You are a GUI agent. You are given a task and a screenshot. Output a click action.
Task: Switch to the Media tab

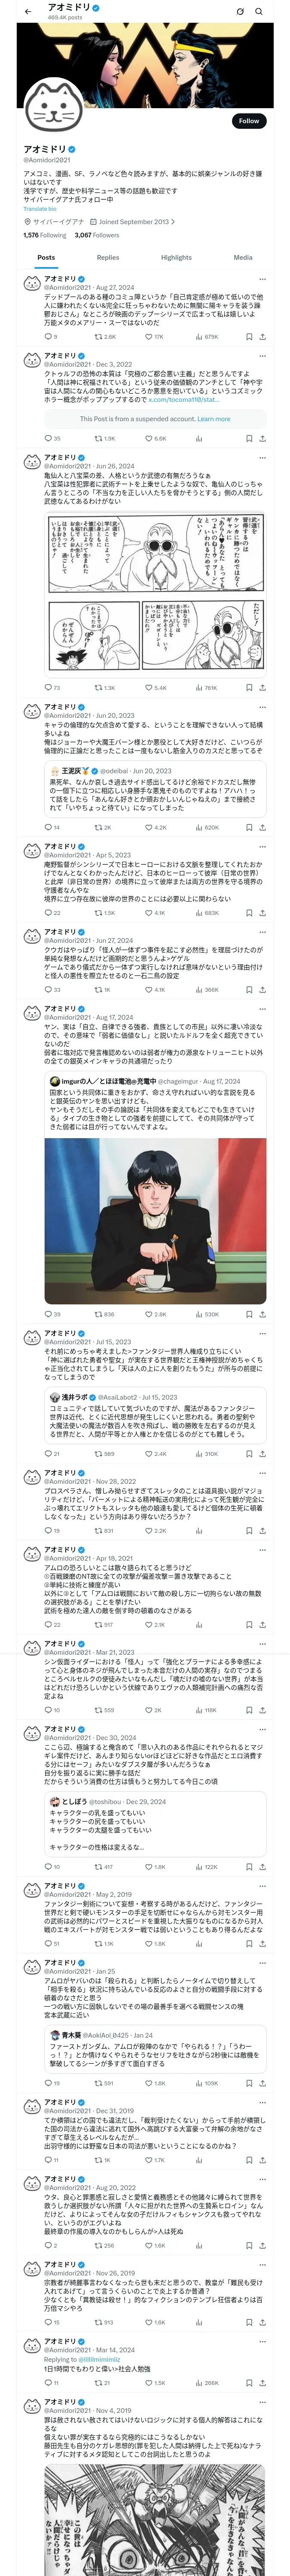click(x=243, y=257)
